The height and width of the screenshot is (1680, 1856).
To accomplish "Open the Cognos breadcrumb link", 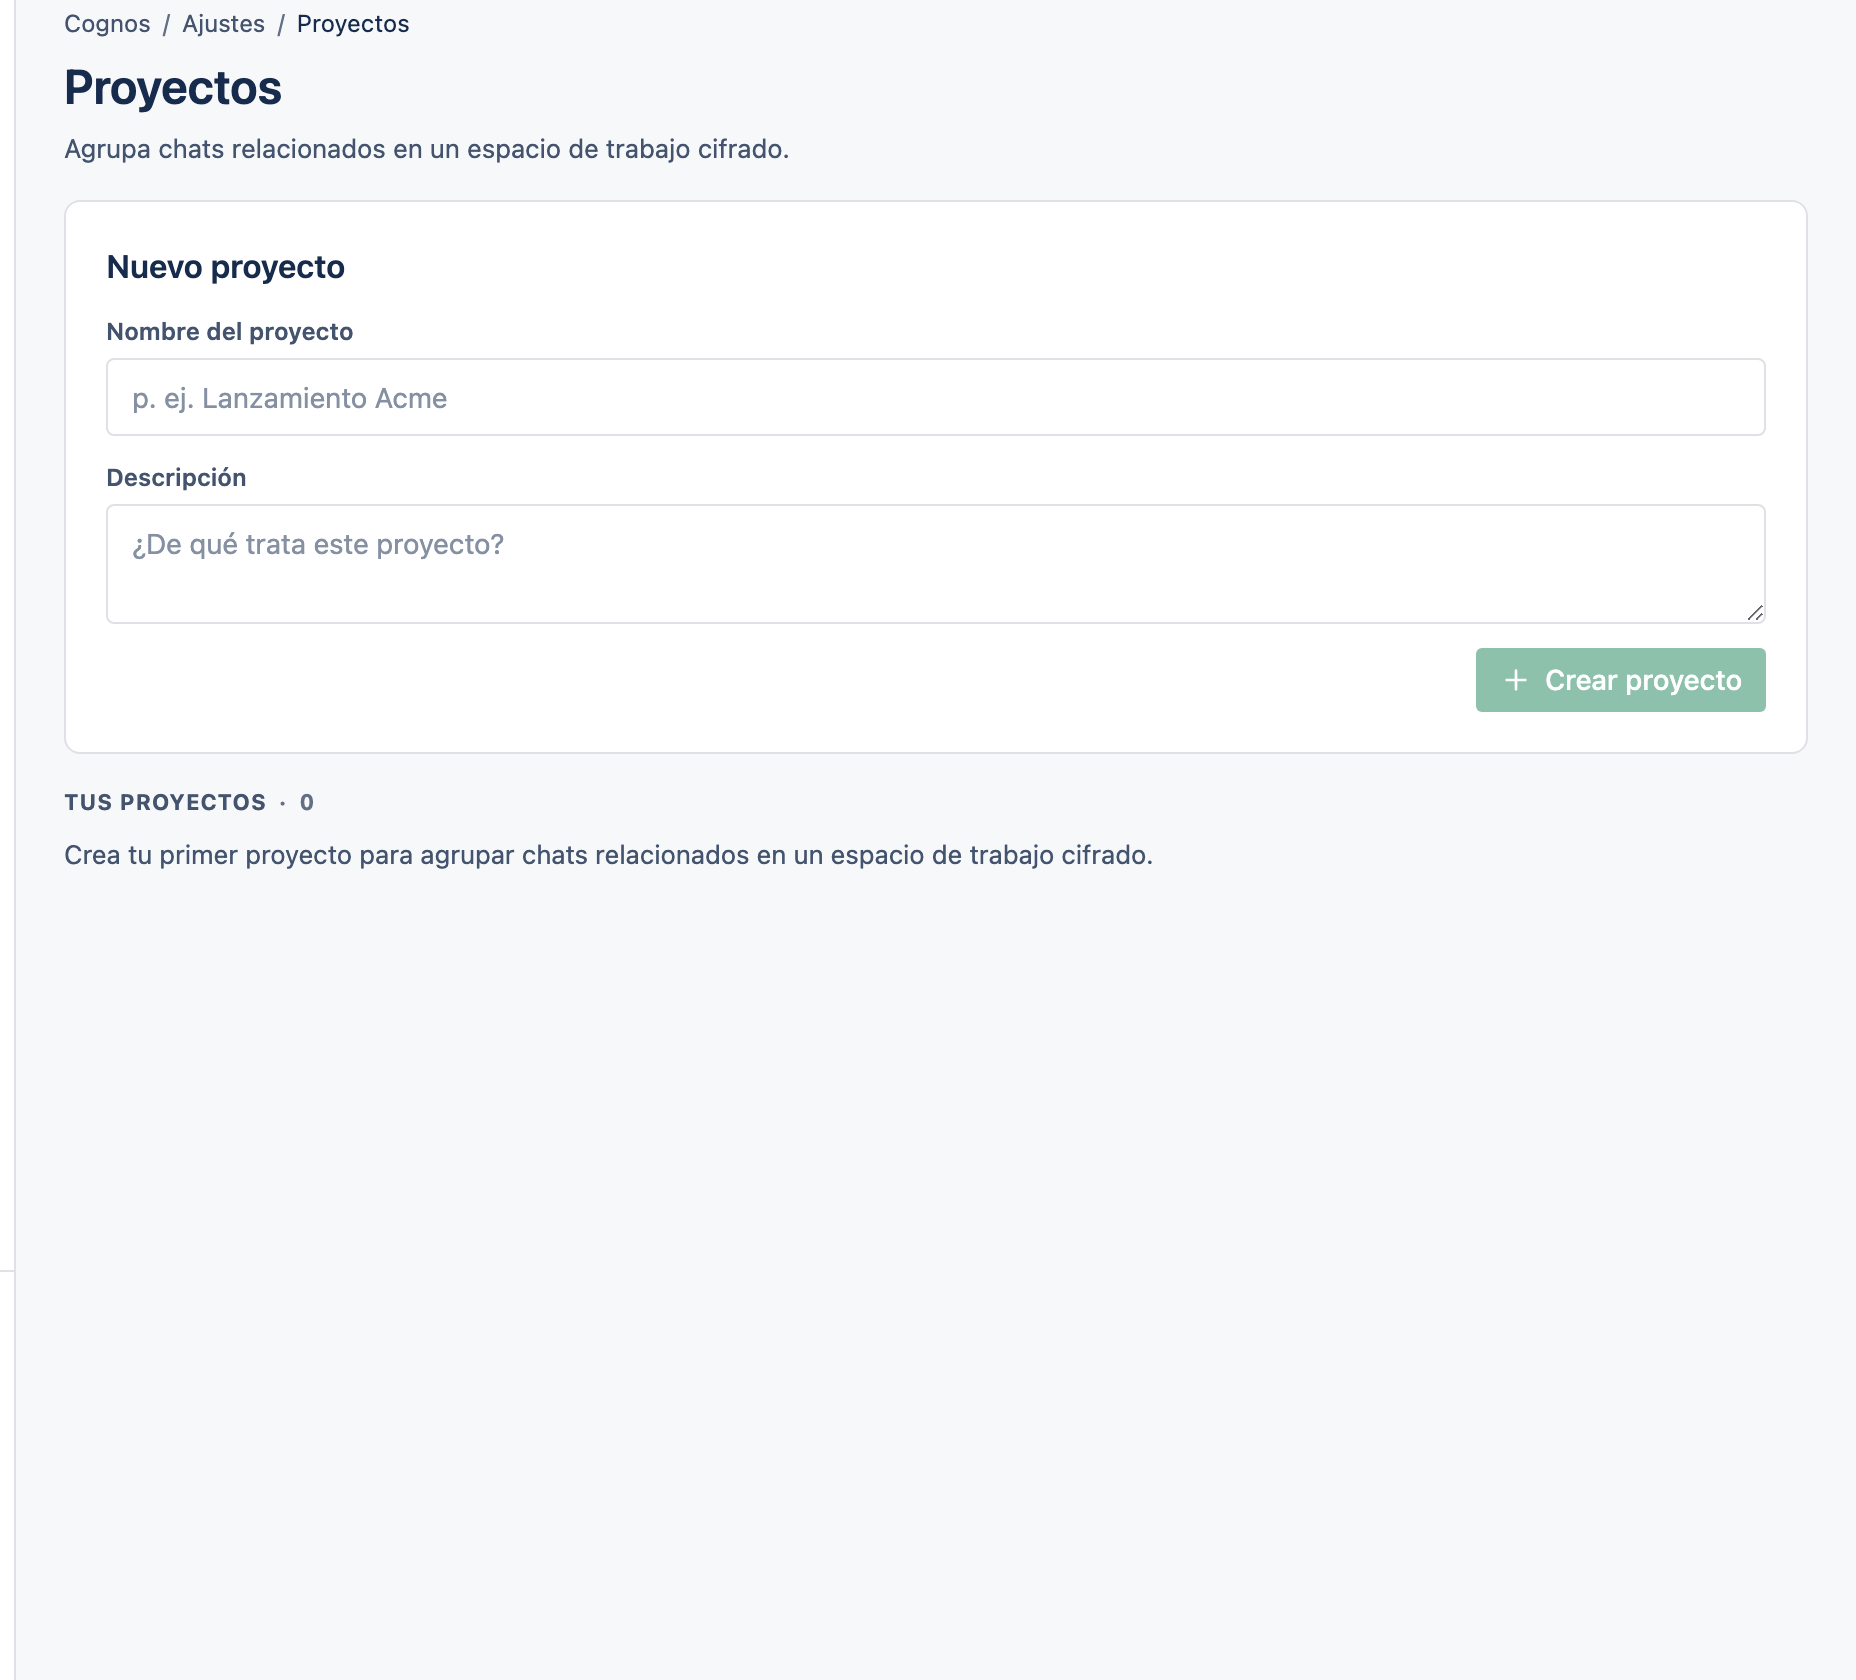I will click(x=107, y=24).
